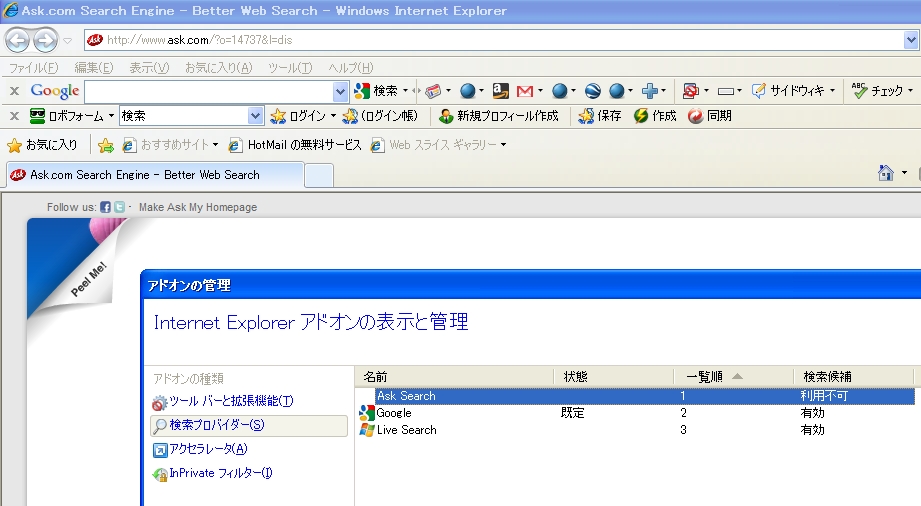Expand the Google search box dropdown arrow
The width and height of the screenshot is (921, 506).
tap(340, 91)
